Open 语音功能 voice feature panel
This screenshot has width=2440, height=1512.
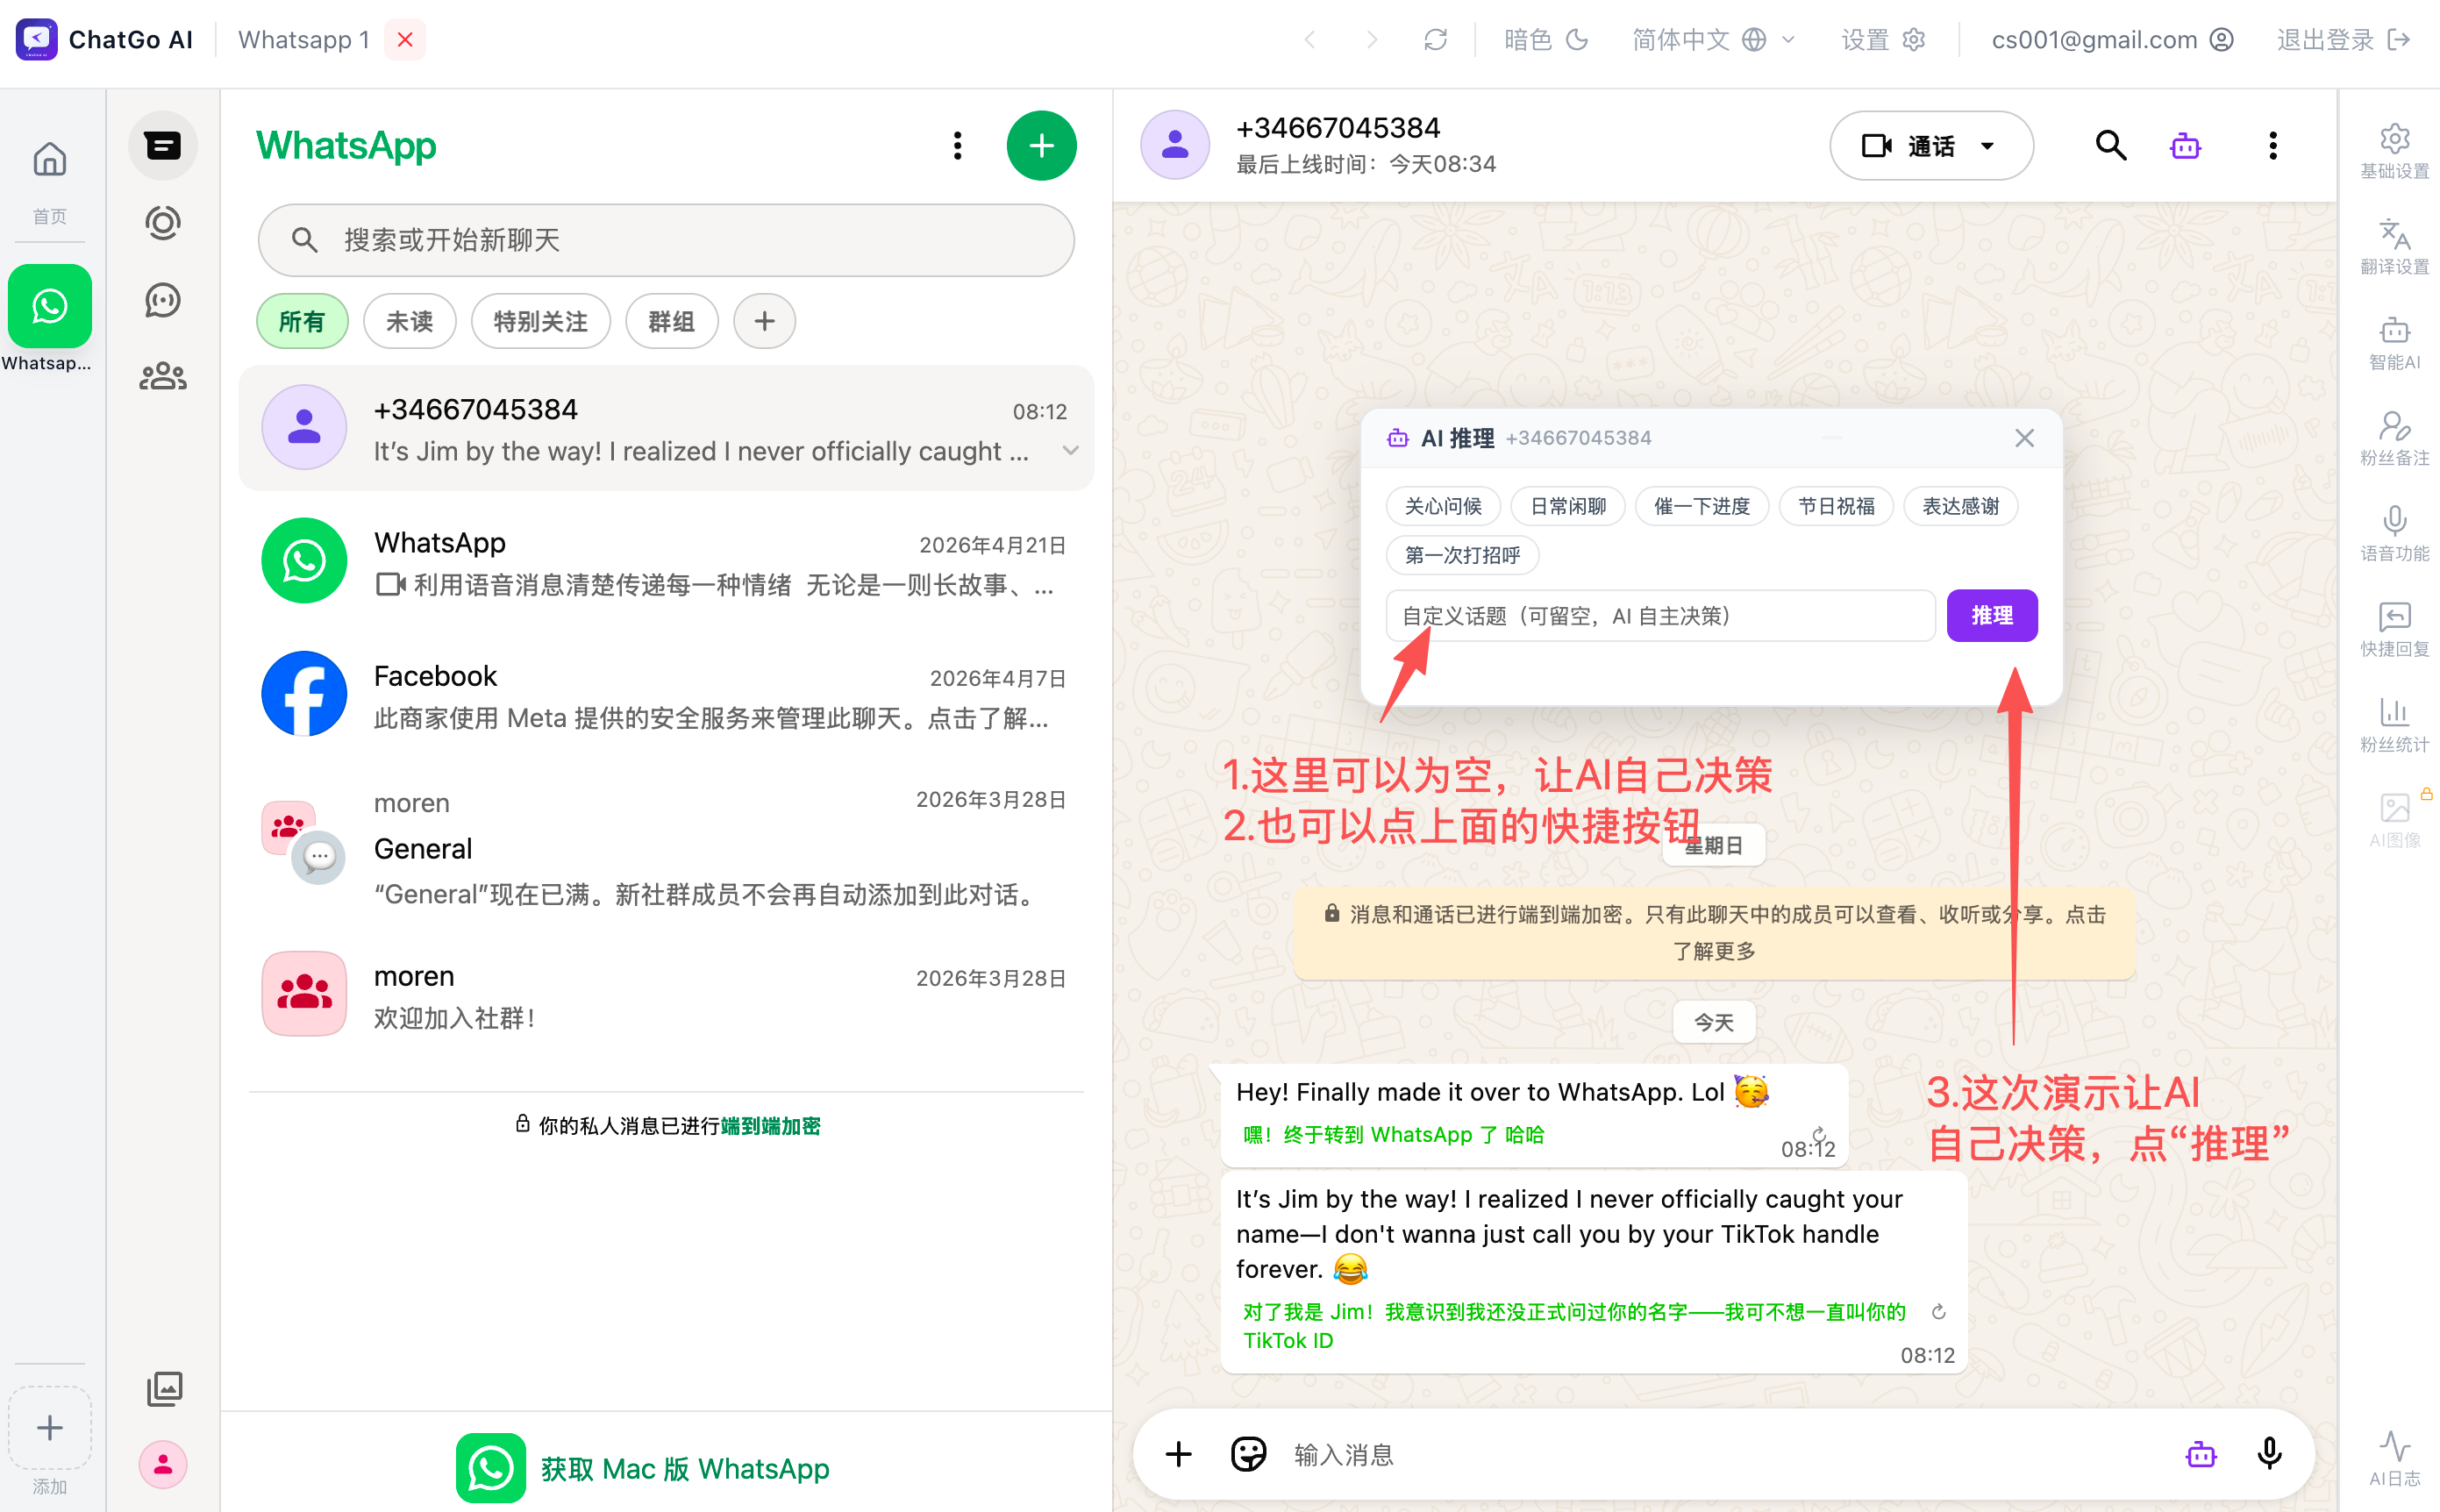pyautogui.click(x=2394, y=533)
